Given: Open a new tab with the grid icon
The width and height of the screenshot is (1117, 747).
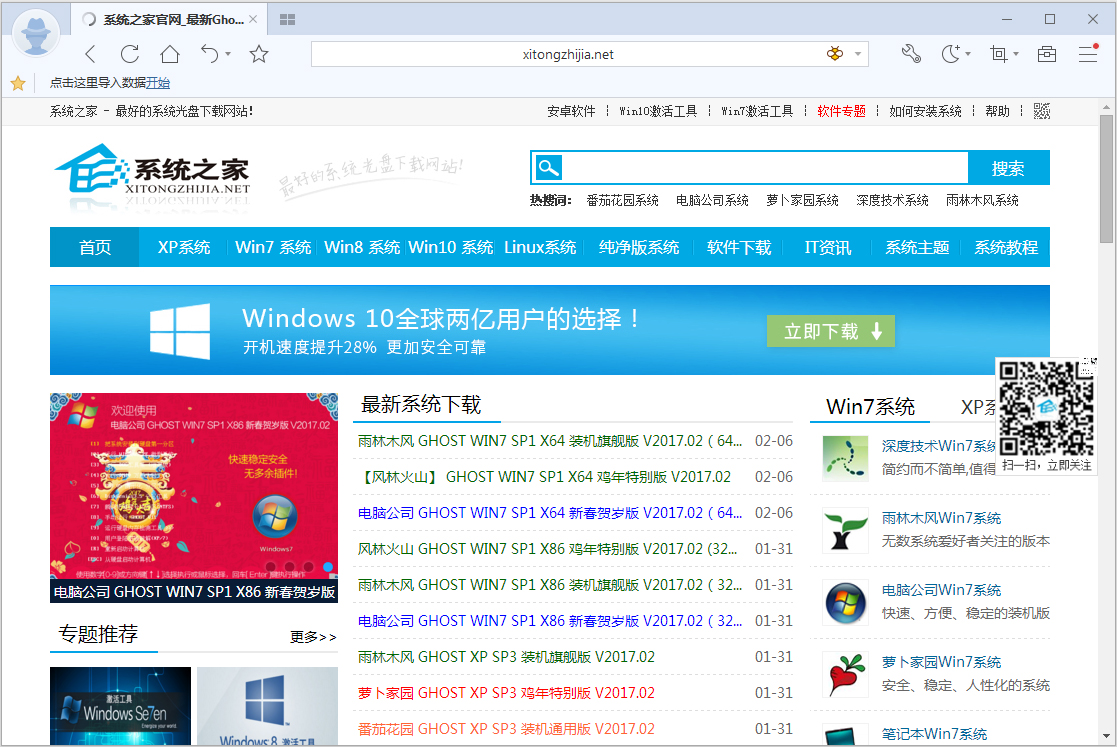Looking at the screenshot, I should pyautogui.click(x=288, y=19).
